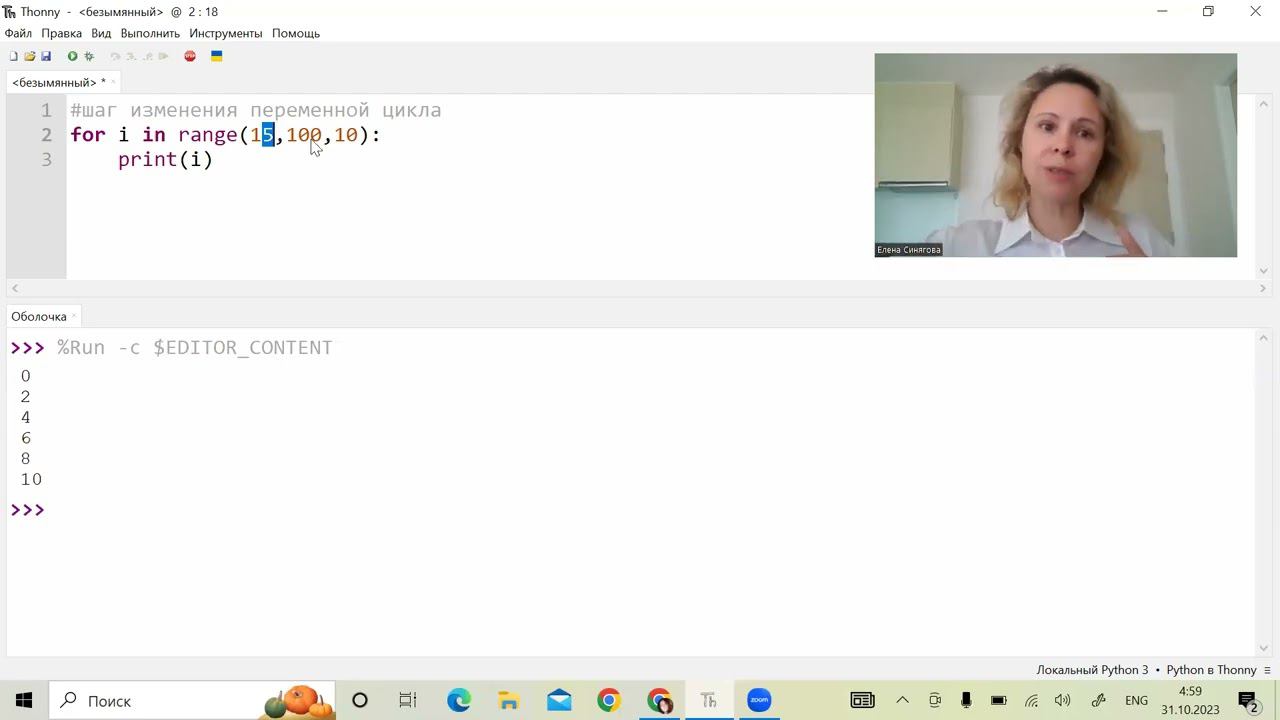The width and height of the screenshot is (1280, 720).
Task: Click the battery tray icon
Action: [998, 700]
